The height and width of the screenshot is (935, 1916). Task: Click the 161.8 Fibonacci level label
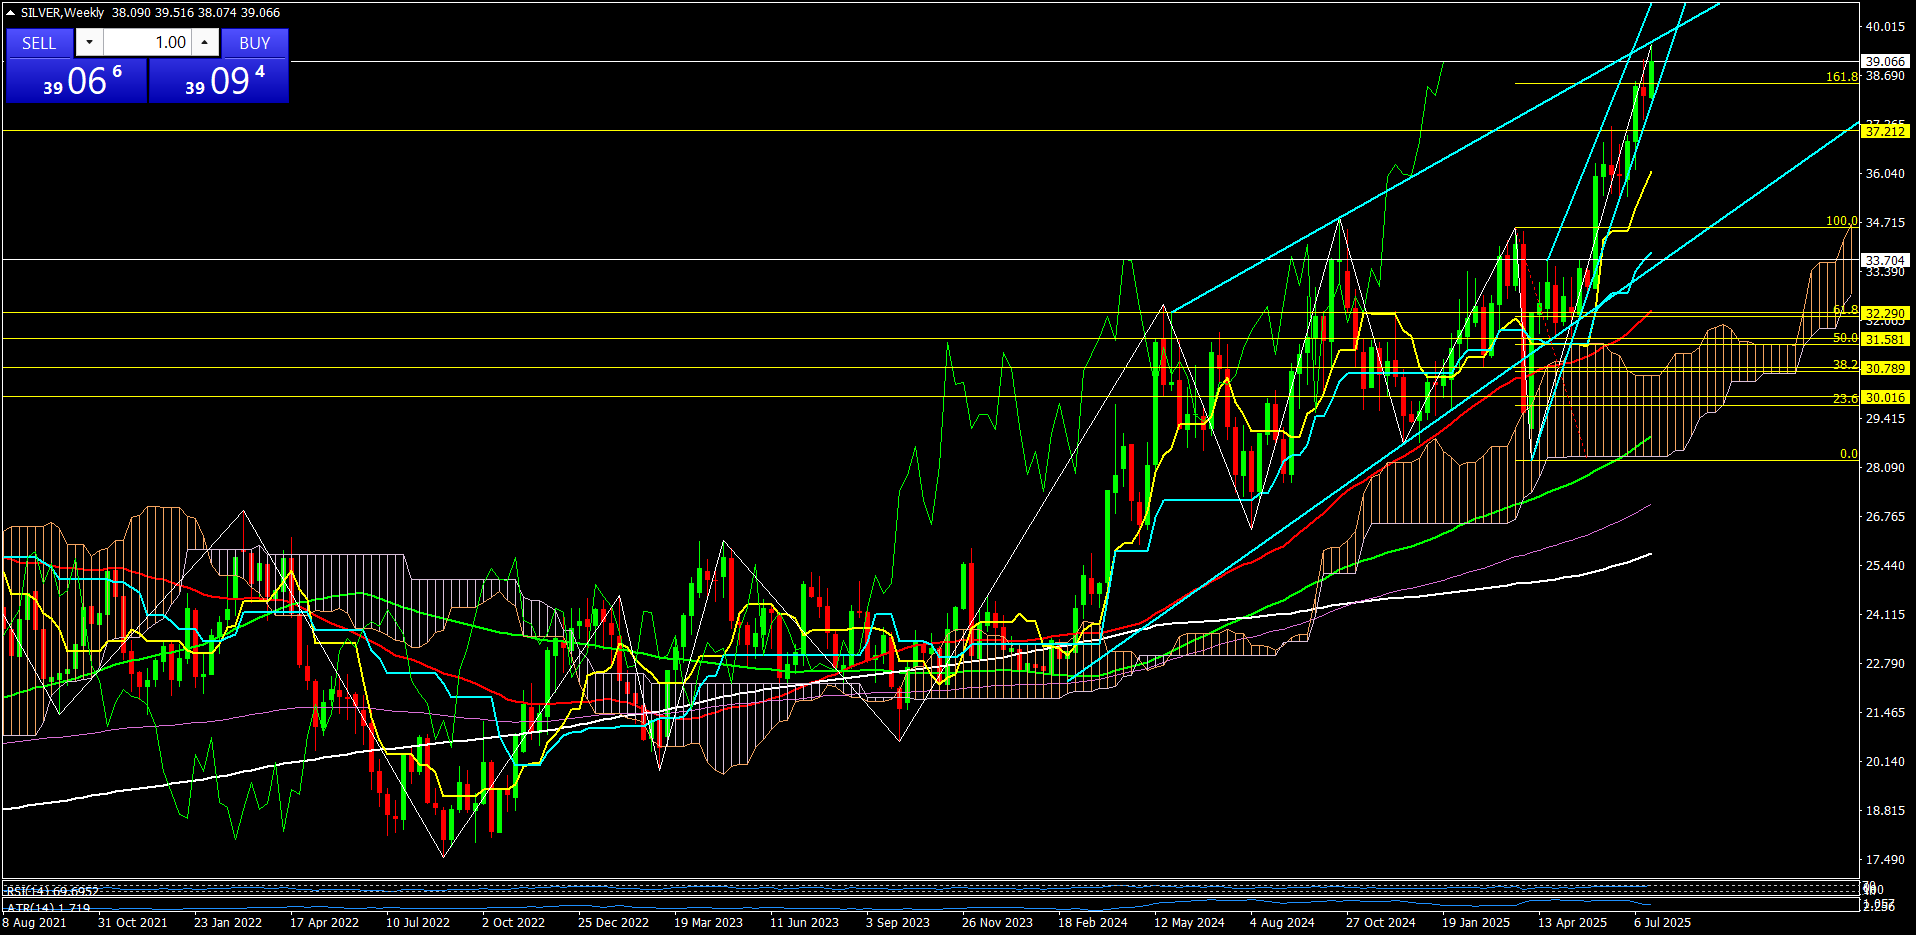pyautogui.click(x=1841, y=76)
